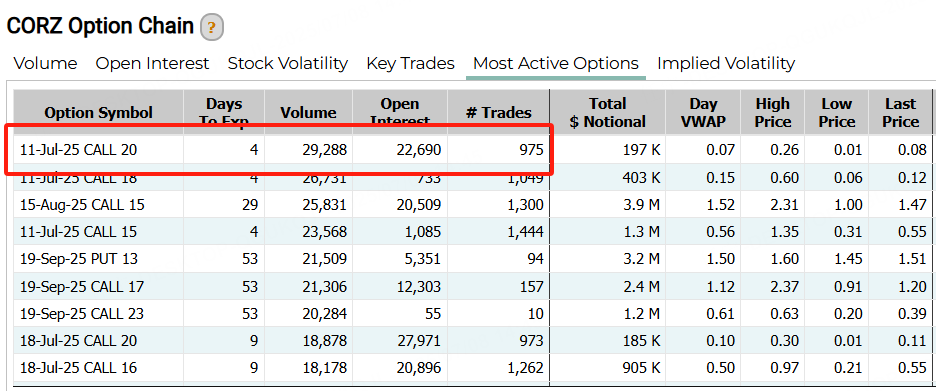Select the Most Active Options tab

pyautogui.click(x=556, y=63)
